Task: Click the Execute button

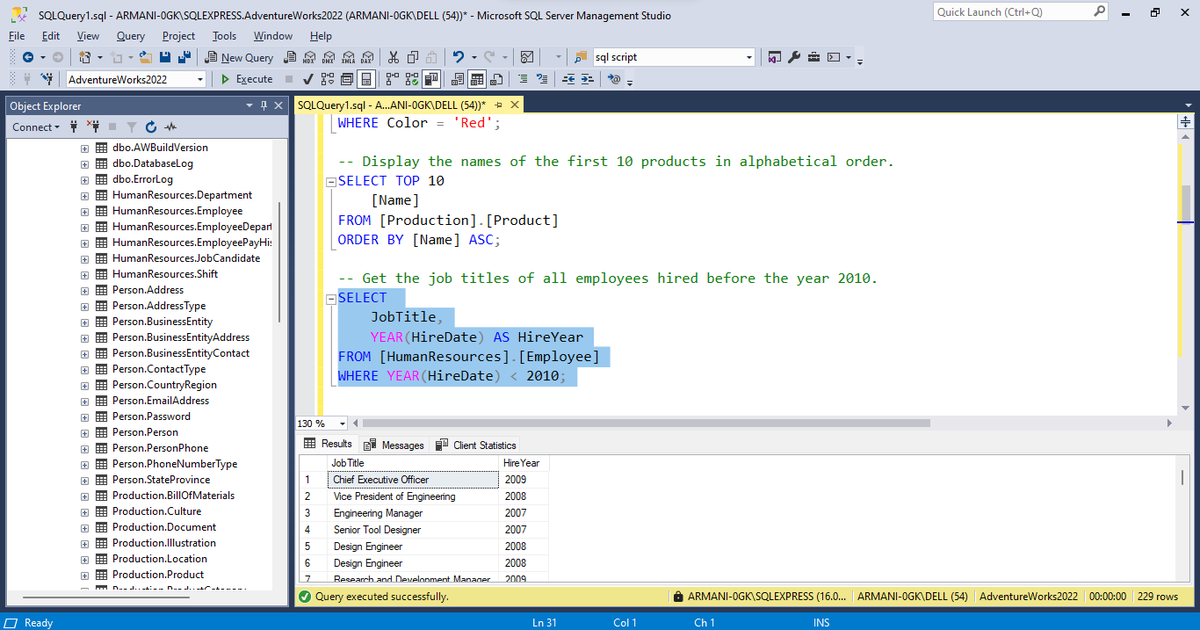Action: coord(247,79)
